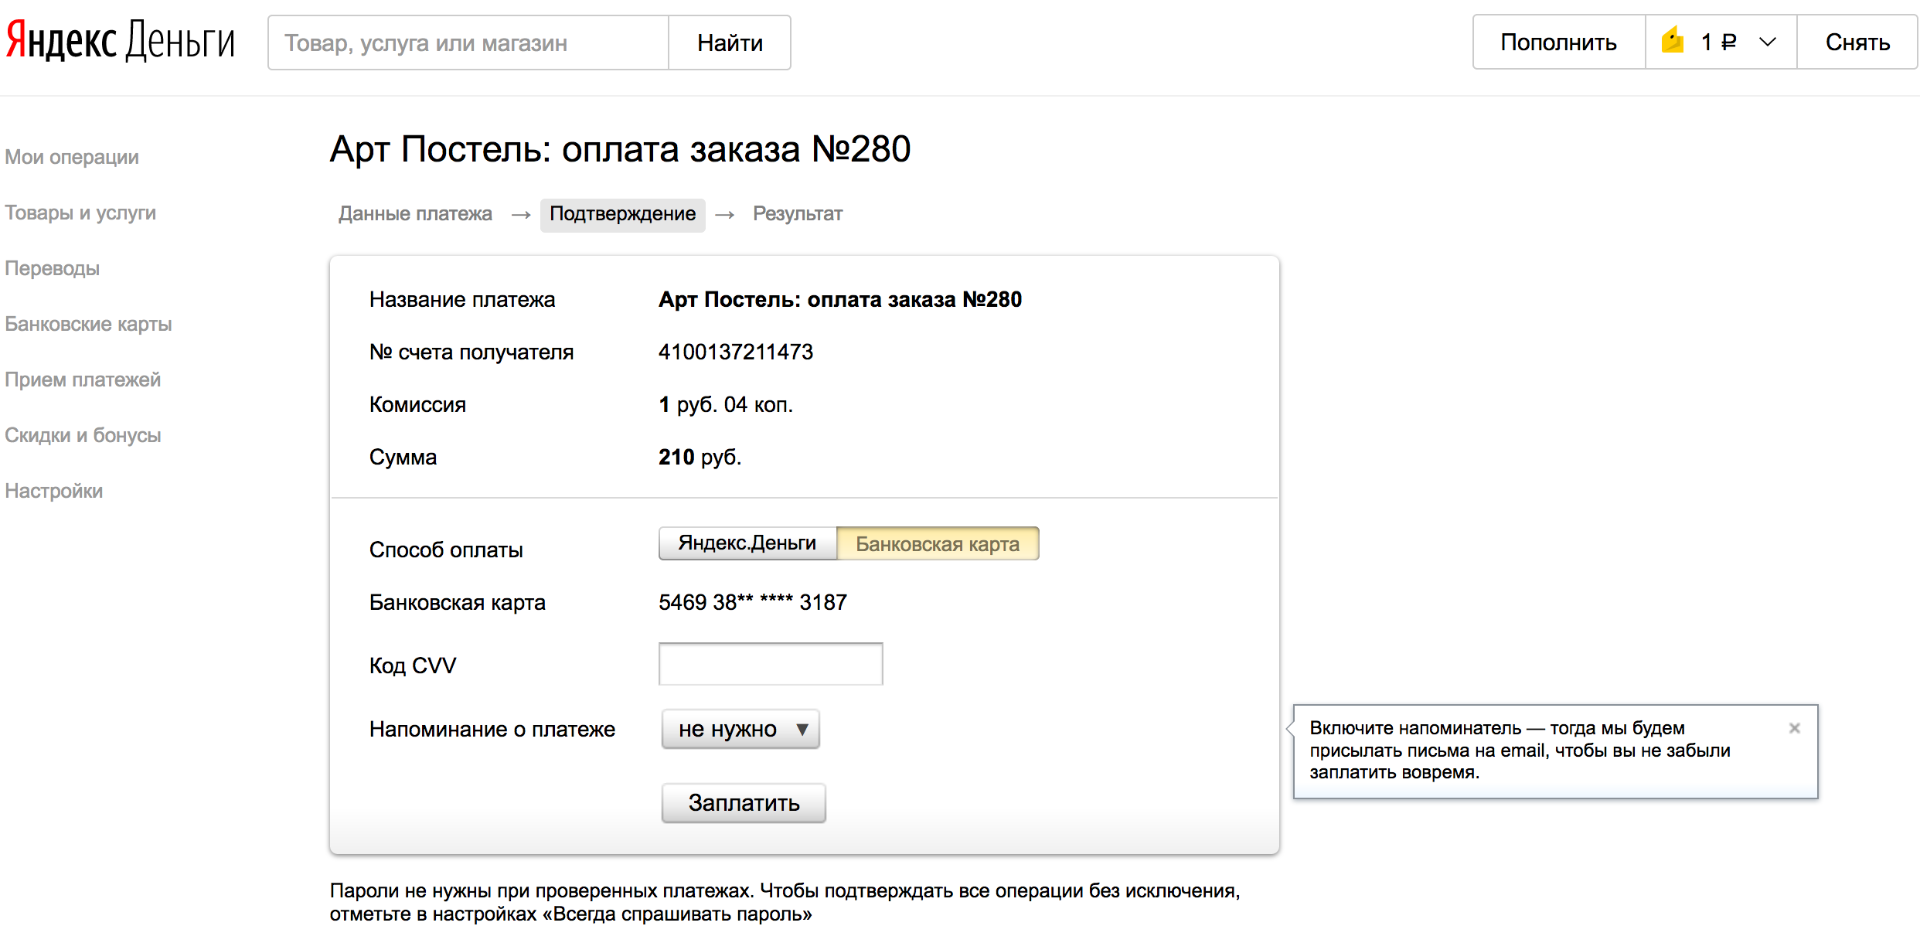Go back to Данные платежа step
The height and width of the screenshot is (938, 1920).
coord(415,214)
